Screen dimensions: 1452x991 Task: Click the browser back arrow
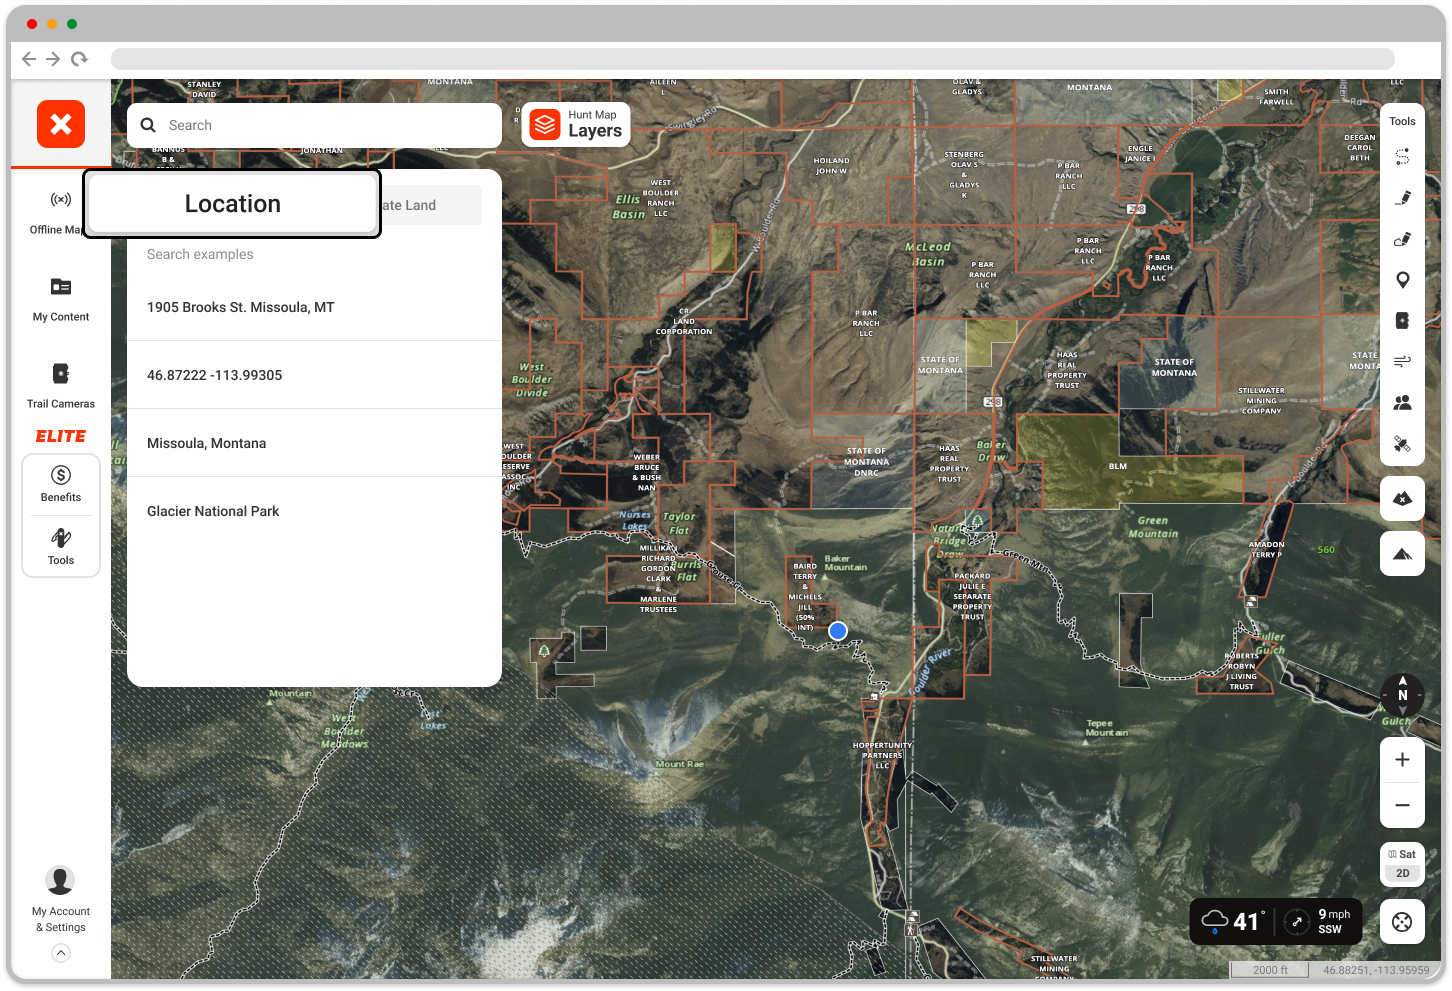[28, 59]
